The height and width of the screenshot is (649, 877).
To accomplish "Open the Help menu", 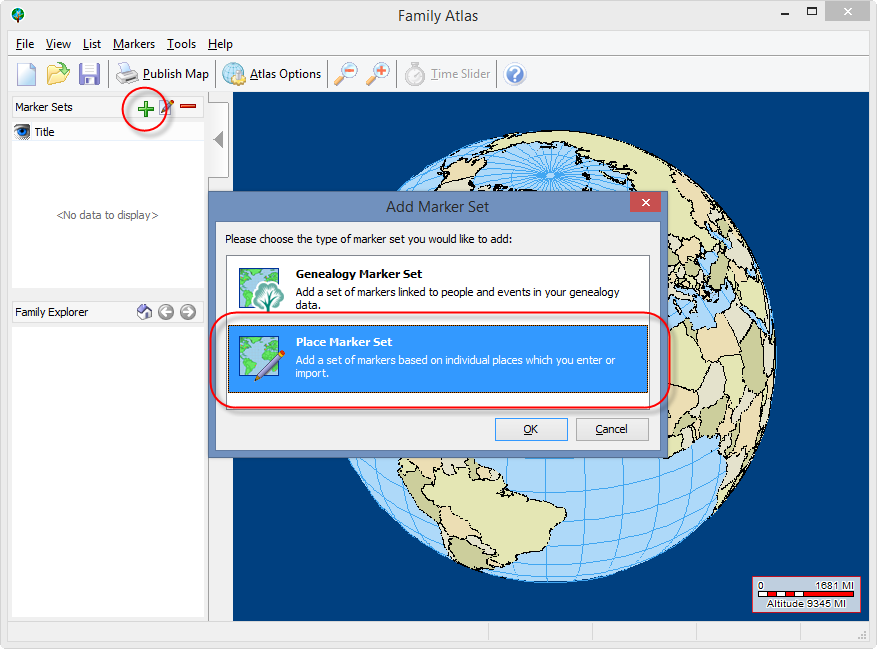I will (x=220, y=44).
